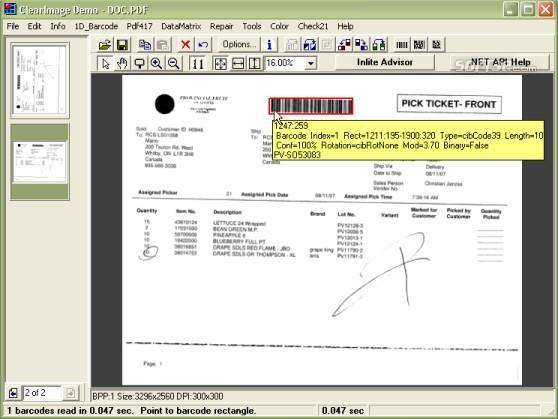Click the 'PV-SO53083' barcode value in tooltip
This screenshot has height=419, width=558.
tap(298, 155)
